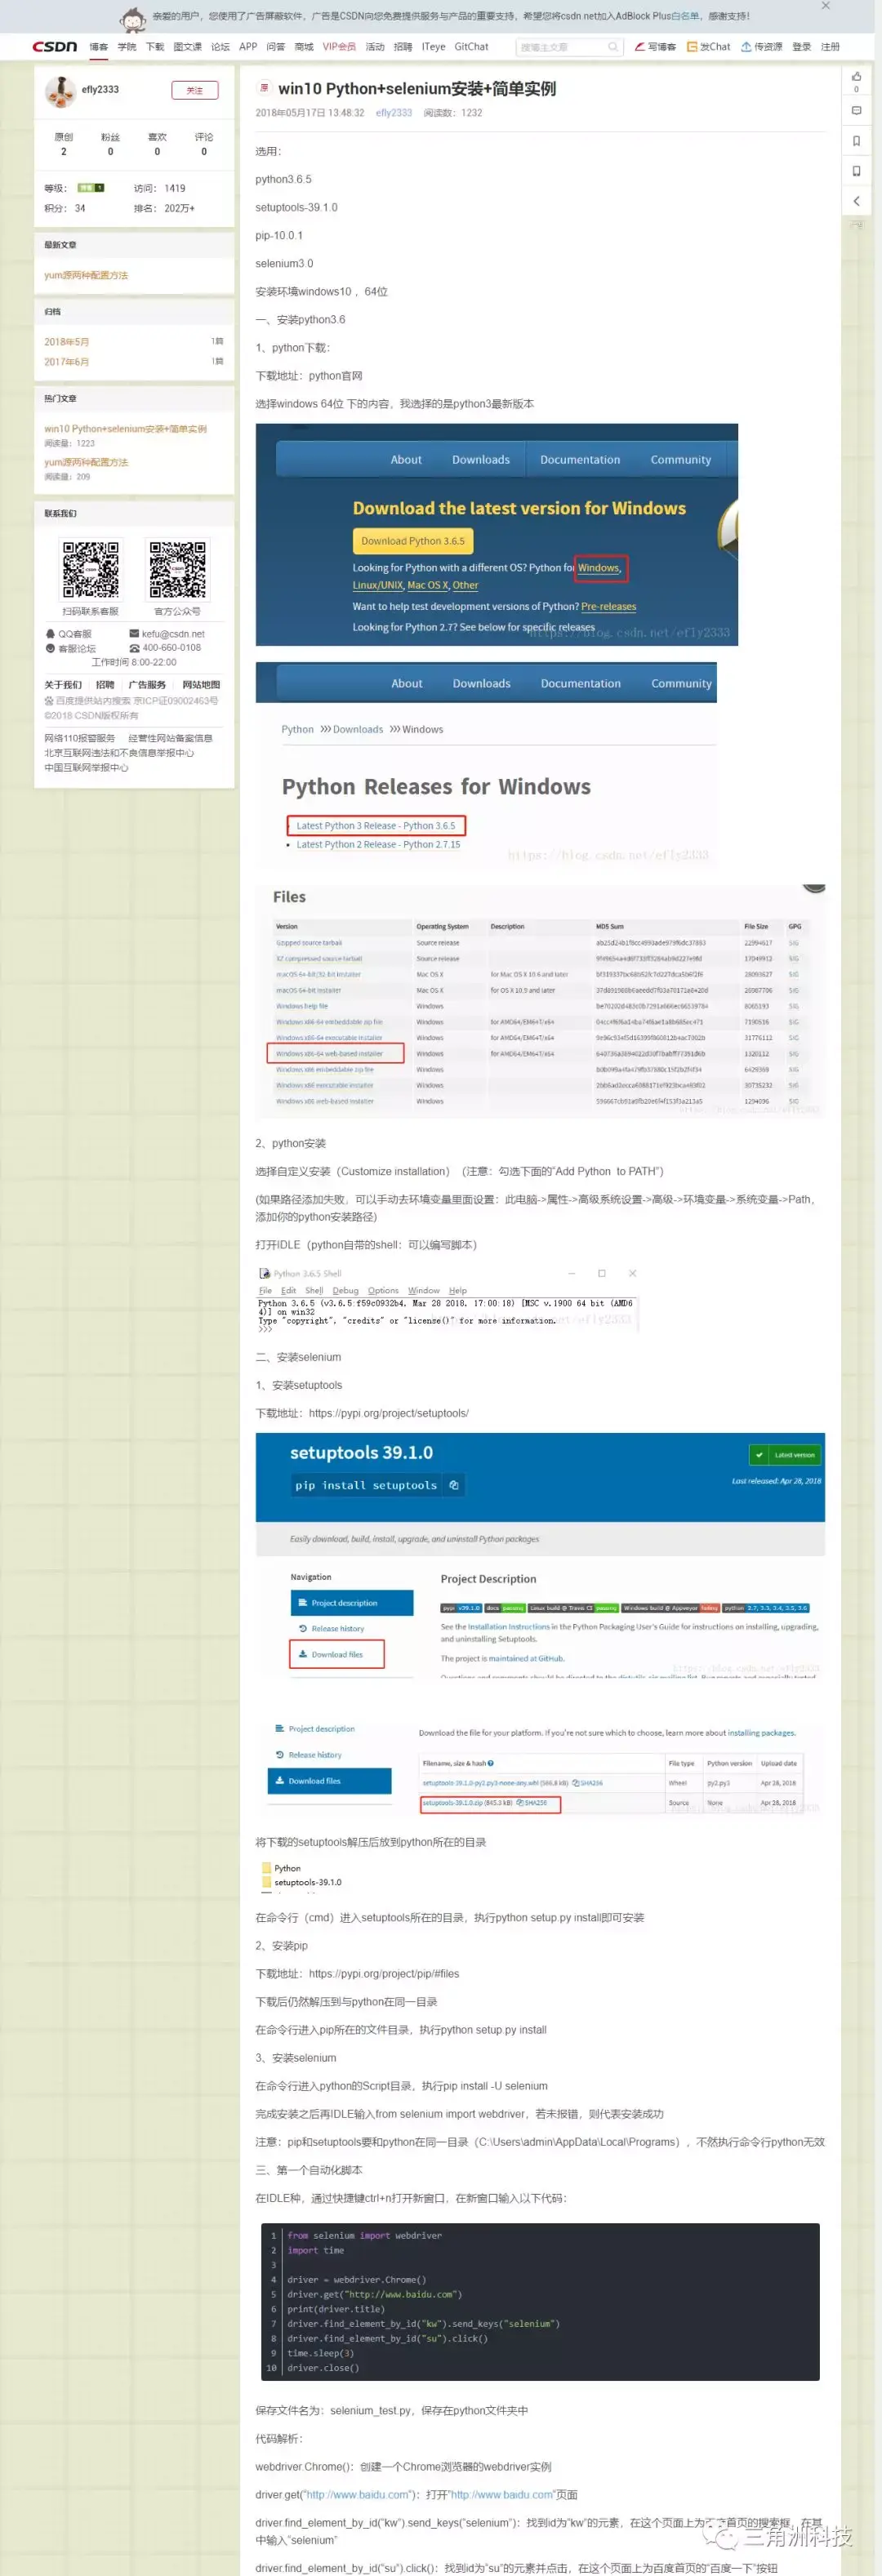Screen dimensions: 882x2576
Task: Click the QQ客服 penguin icon
Action: click(x=50, y=634)
